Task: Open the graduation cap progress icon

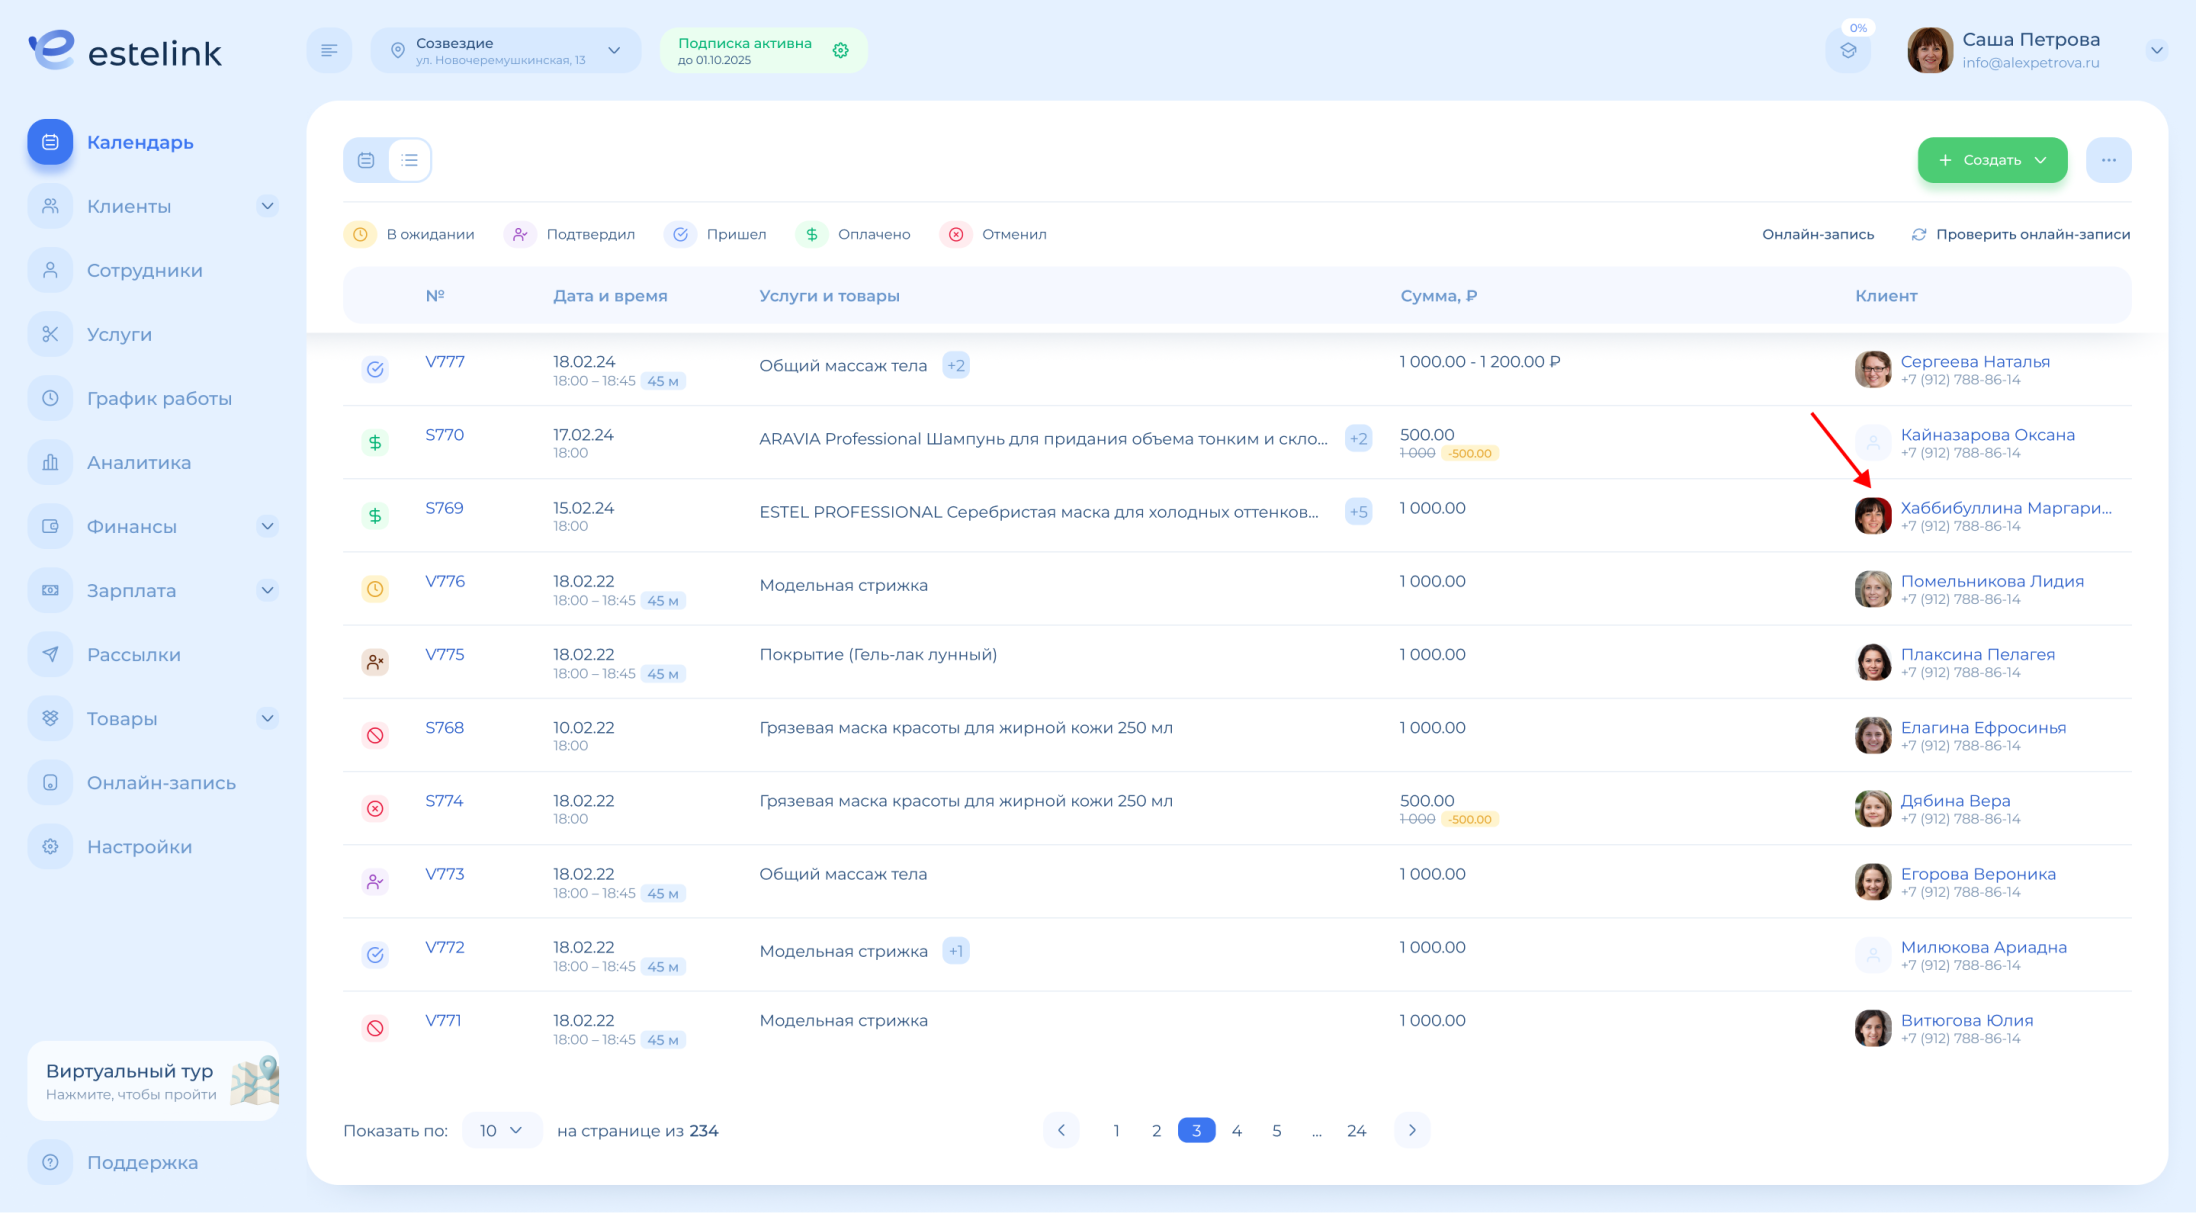Action: pyautogui.click(x=1848, y=51)
